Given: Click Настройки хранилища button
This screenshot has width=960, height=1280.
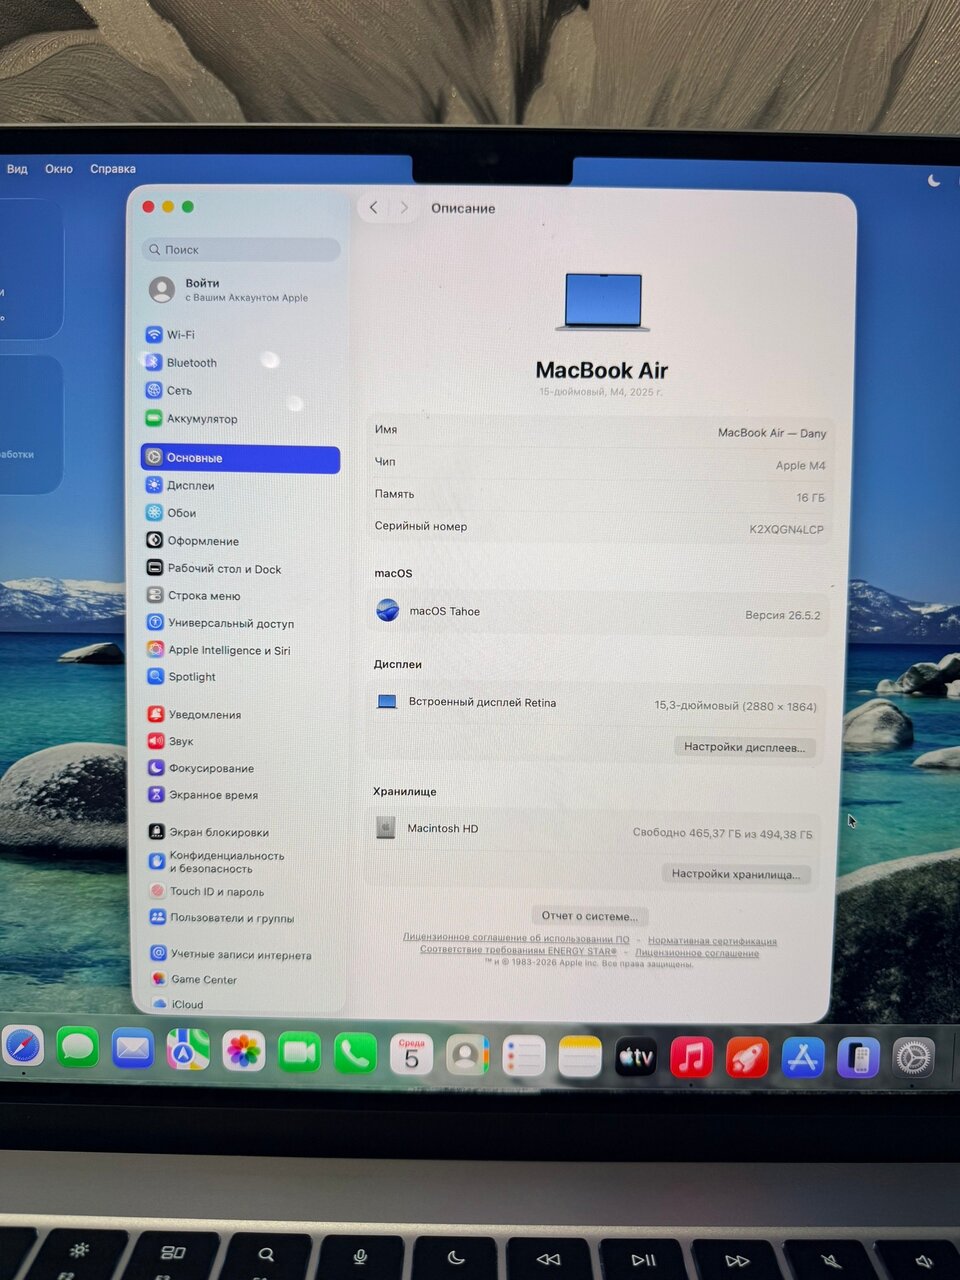Looking at the screenshot, I should 736,874.
